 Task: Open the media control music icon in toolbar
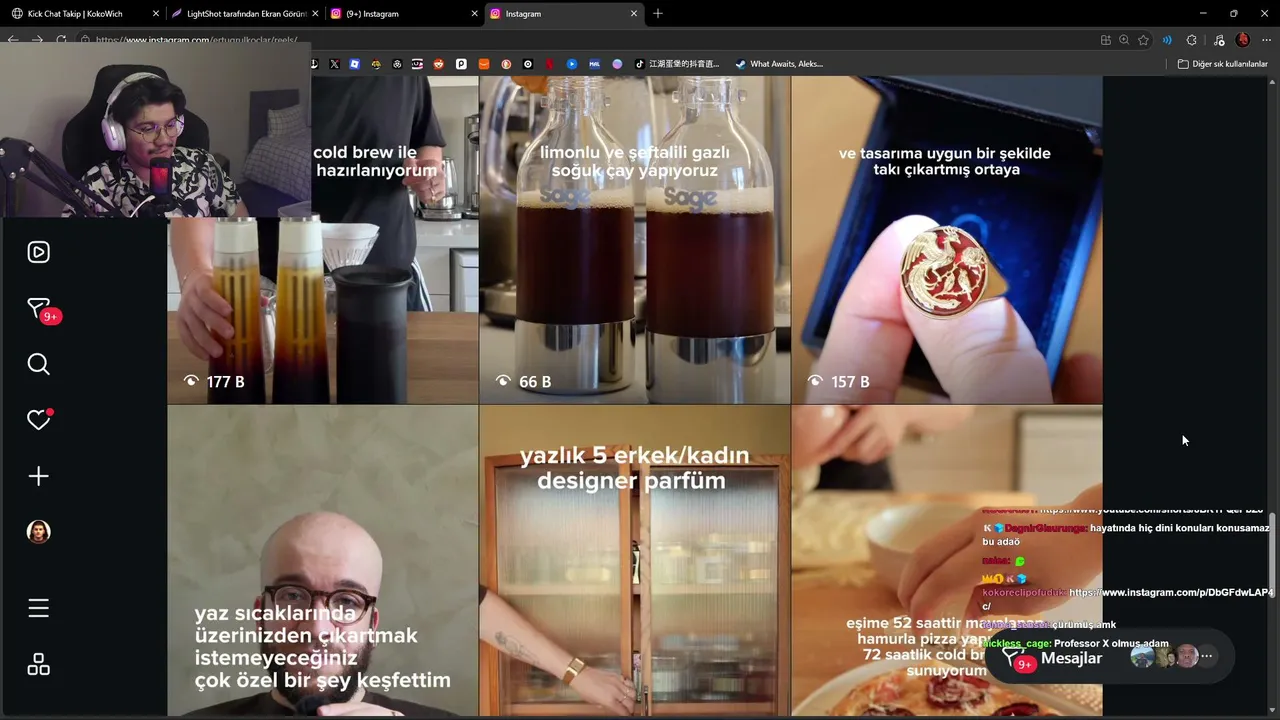[1219, 40]
